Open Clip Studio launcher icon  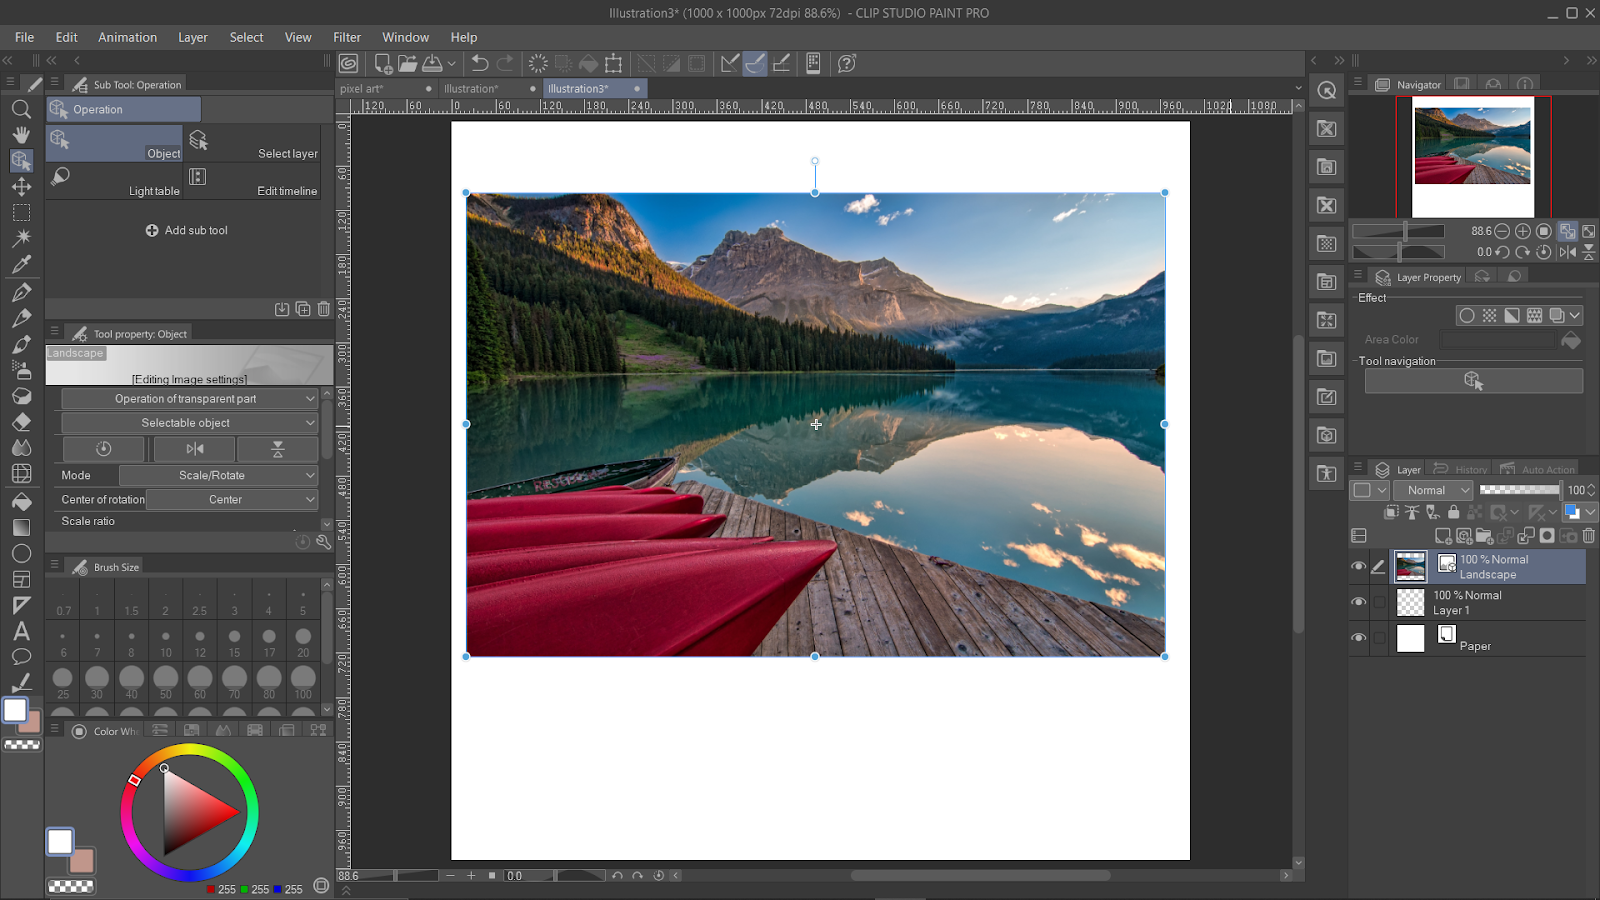point(348,64)
